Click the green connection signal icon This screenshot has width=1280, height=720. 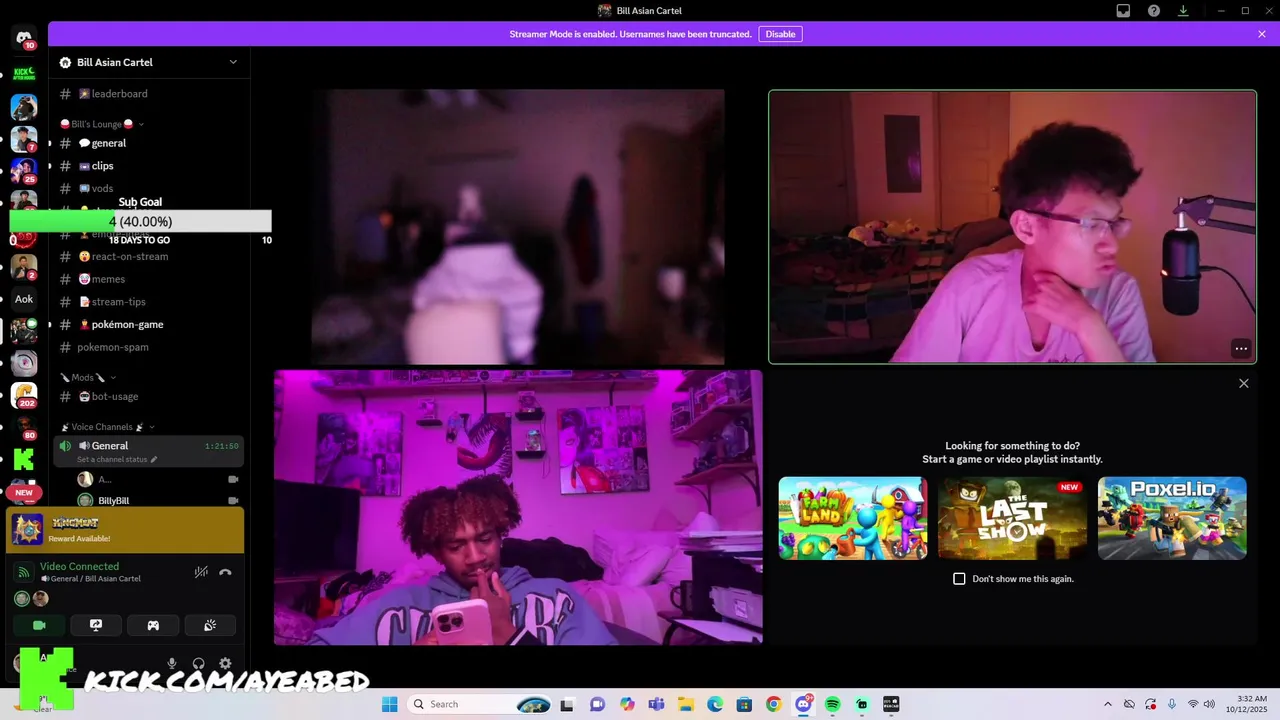[x=23, y=572]
